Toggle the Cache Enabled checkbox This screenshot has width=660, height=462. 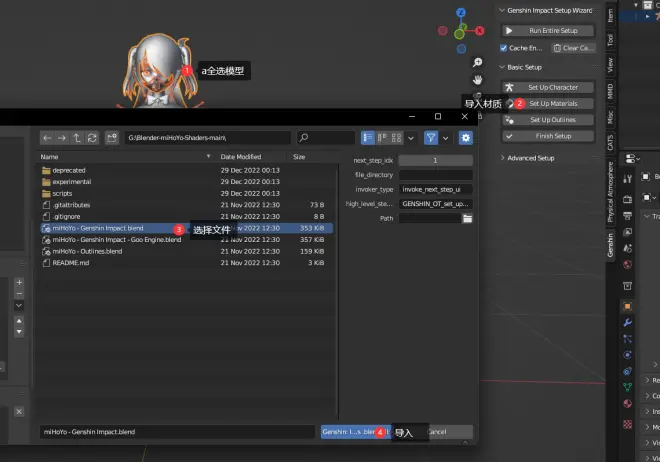pyautogui.click(x=503, y=48)
